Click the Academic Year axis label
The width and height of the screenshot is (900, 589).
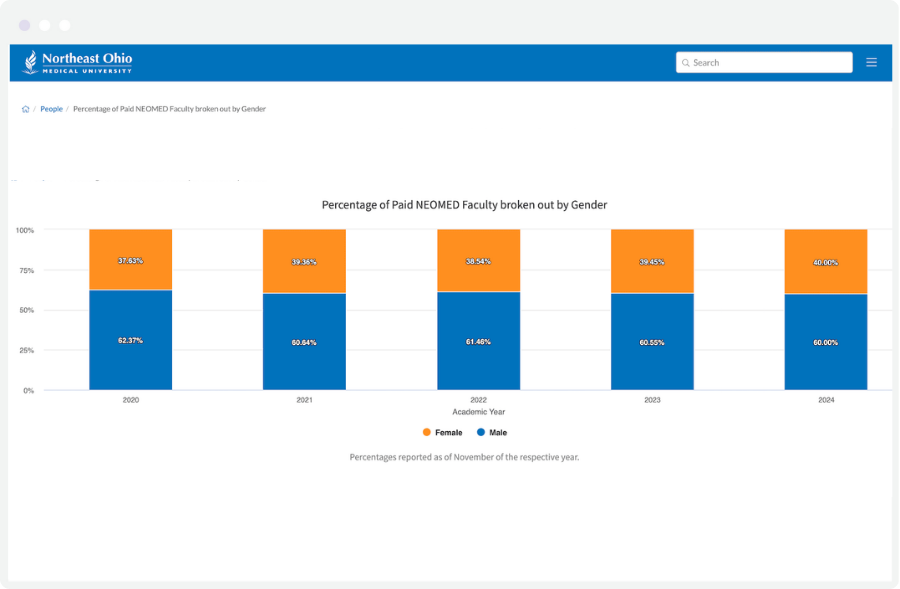pos(478,411)
